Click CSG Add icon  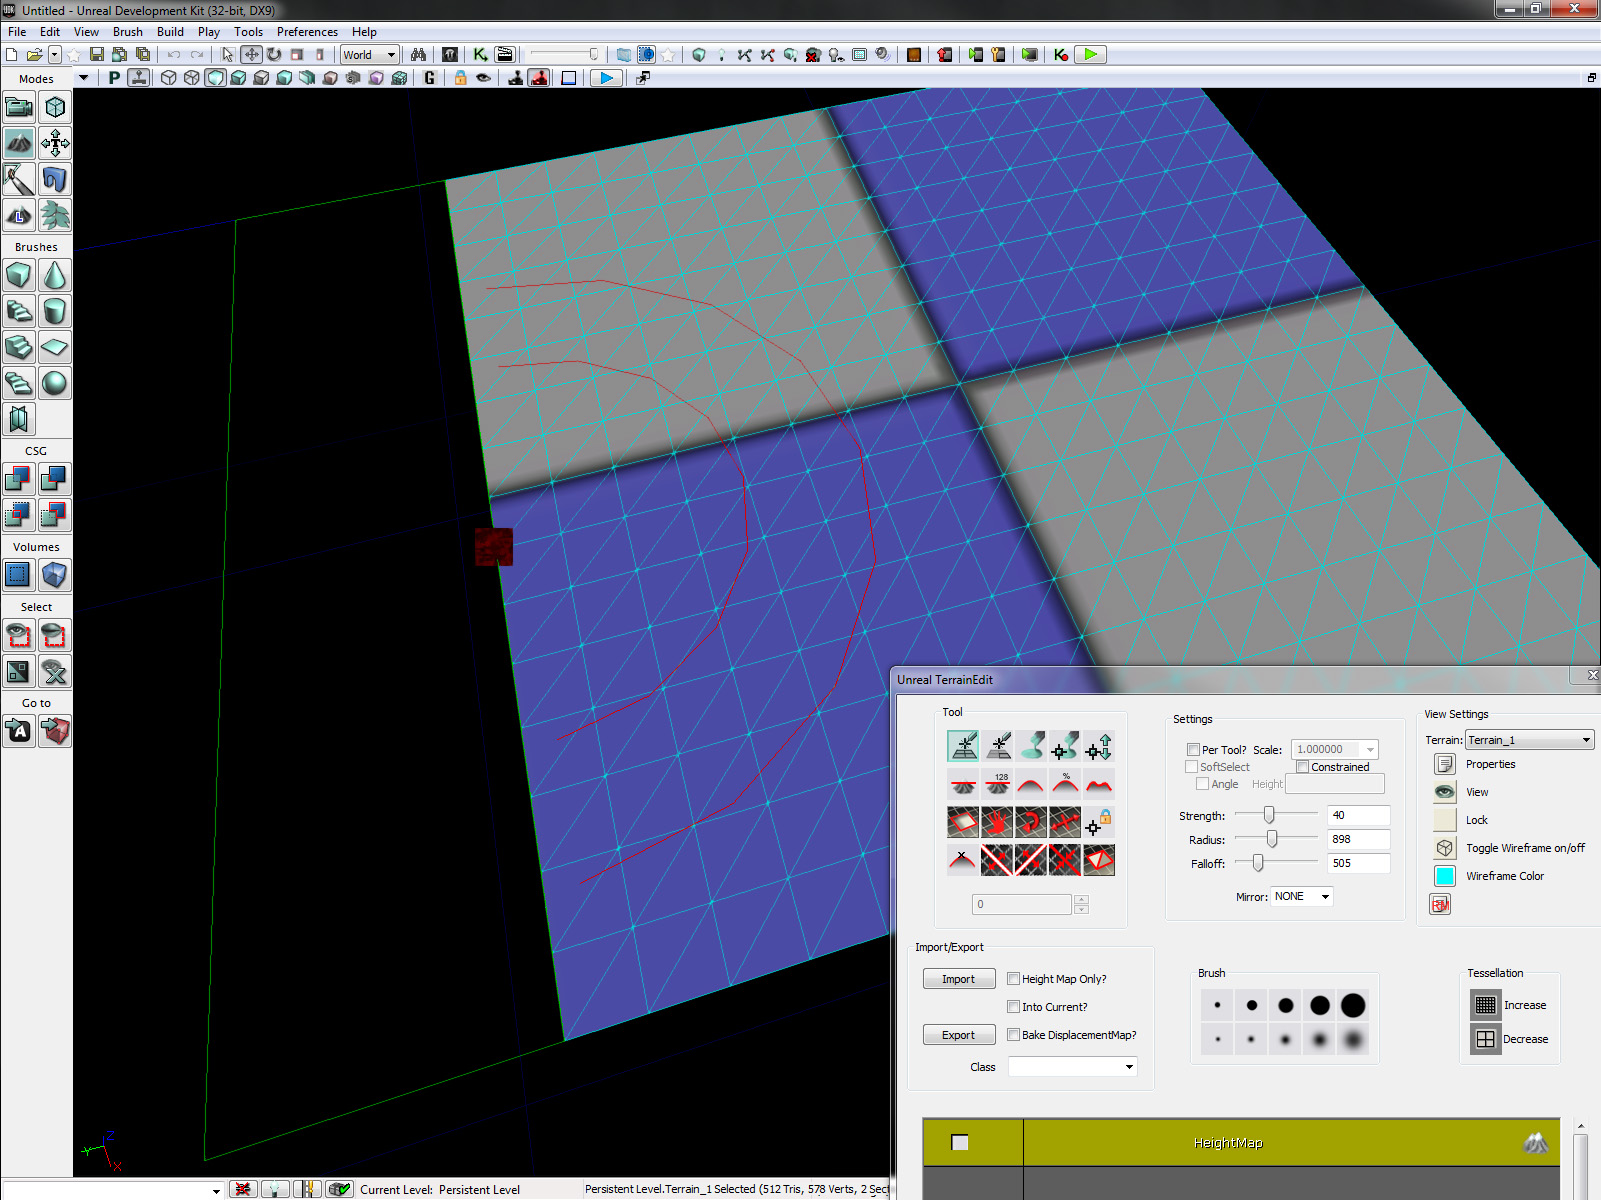point(19,479)
